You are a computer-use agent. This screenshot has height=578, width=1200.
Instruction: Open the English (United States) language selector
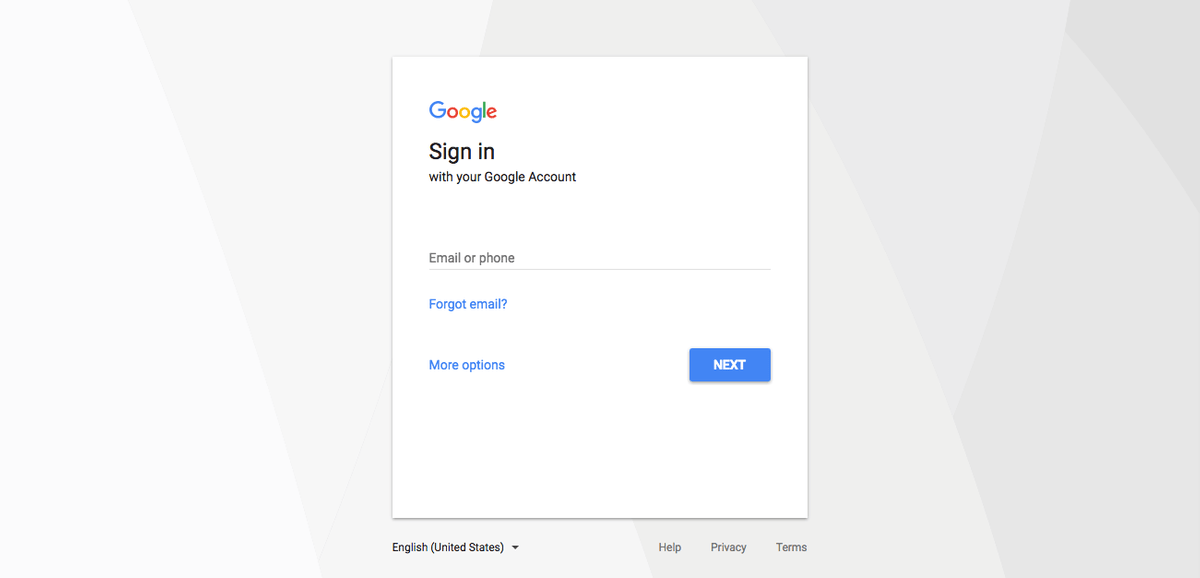pyautogui.click(x=456, y=548)
